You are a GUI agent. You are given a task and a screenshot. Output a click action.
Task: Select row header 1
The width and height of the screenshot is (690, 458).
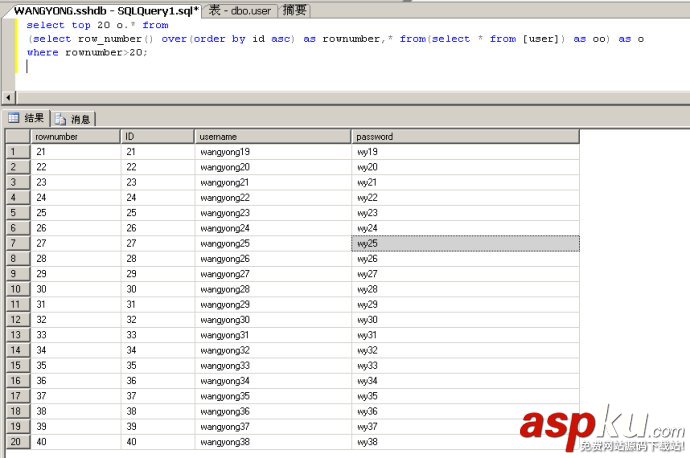click(18, 152)
